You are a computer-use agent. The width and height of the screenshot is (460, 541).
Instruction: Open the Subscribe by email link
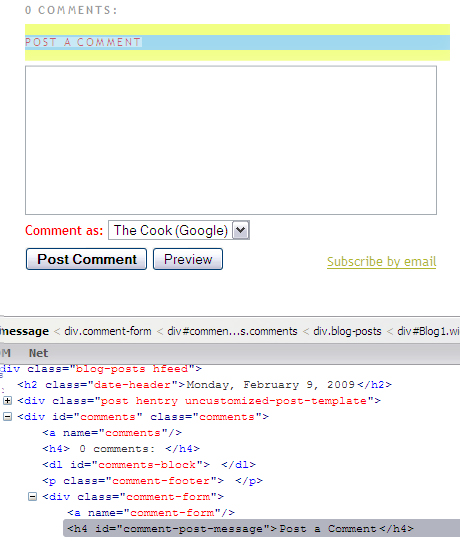381,262
